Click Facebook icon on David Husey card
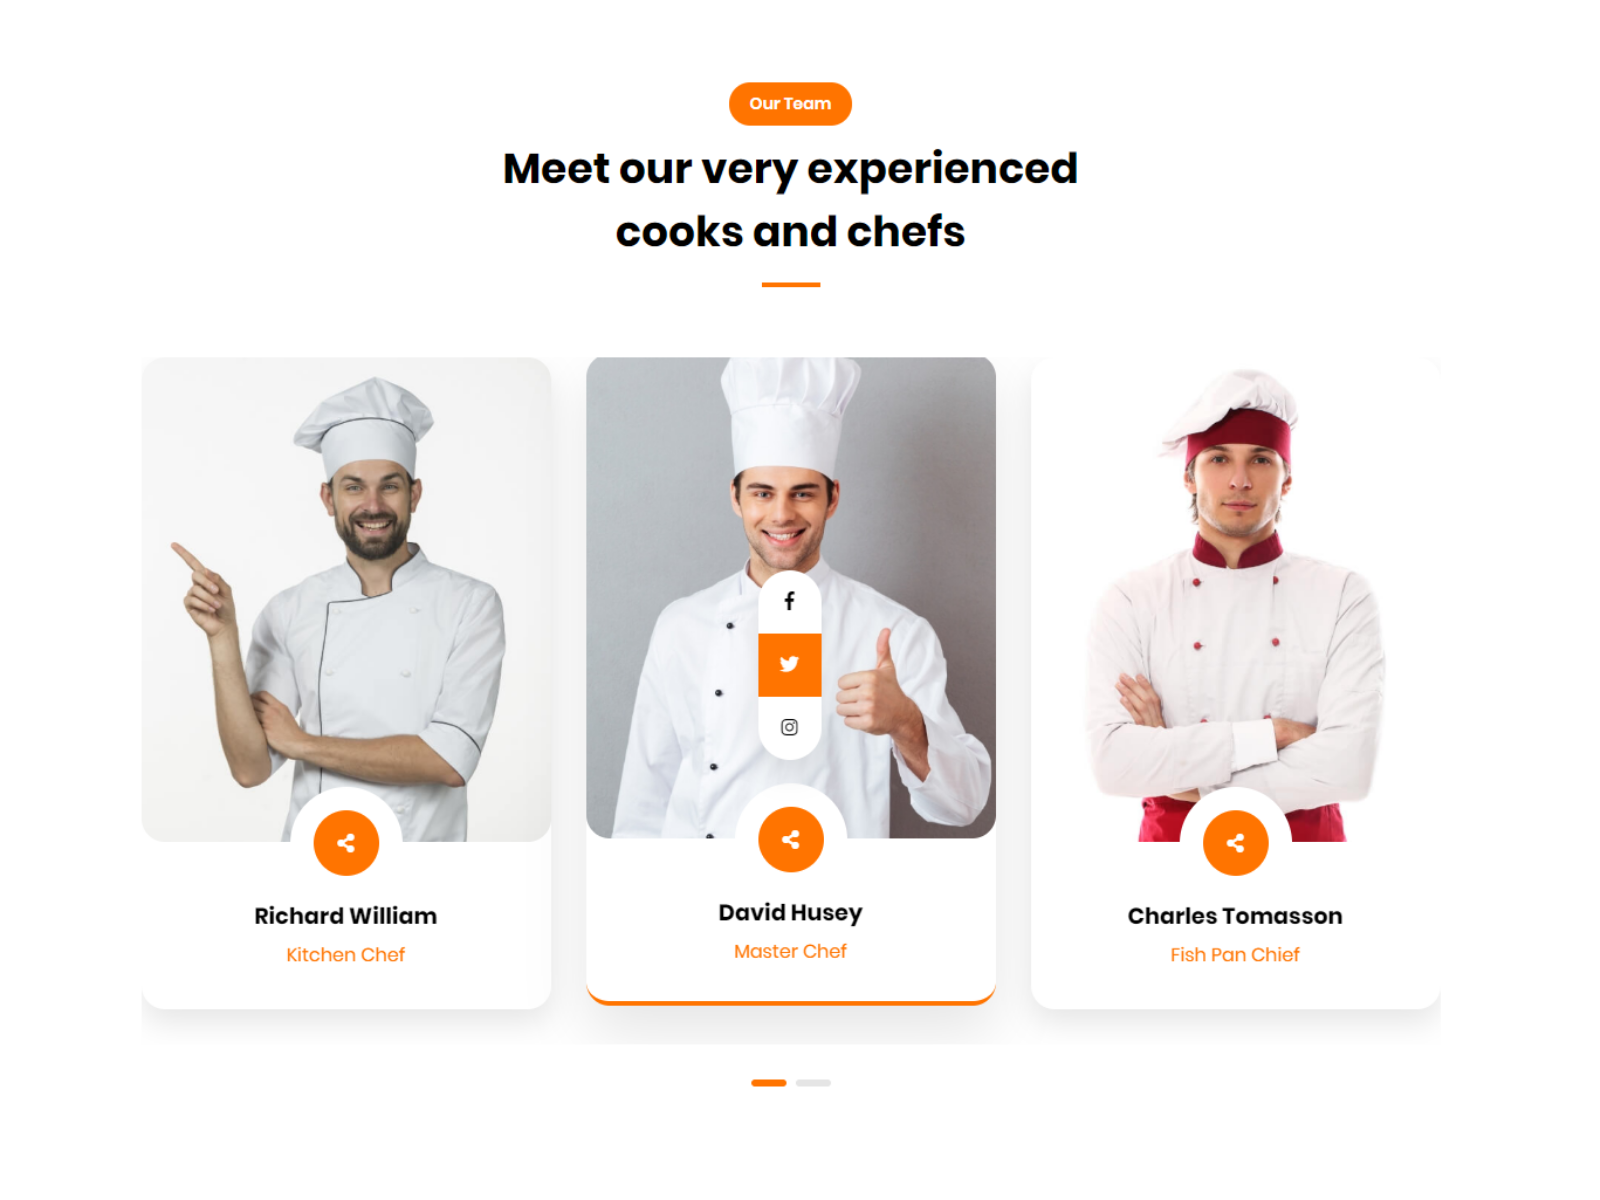Viewport: 1600px width, 1200px height. point(790,602)
